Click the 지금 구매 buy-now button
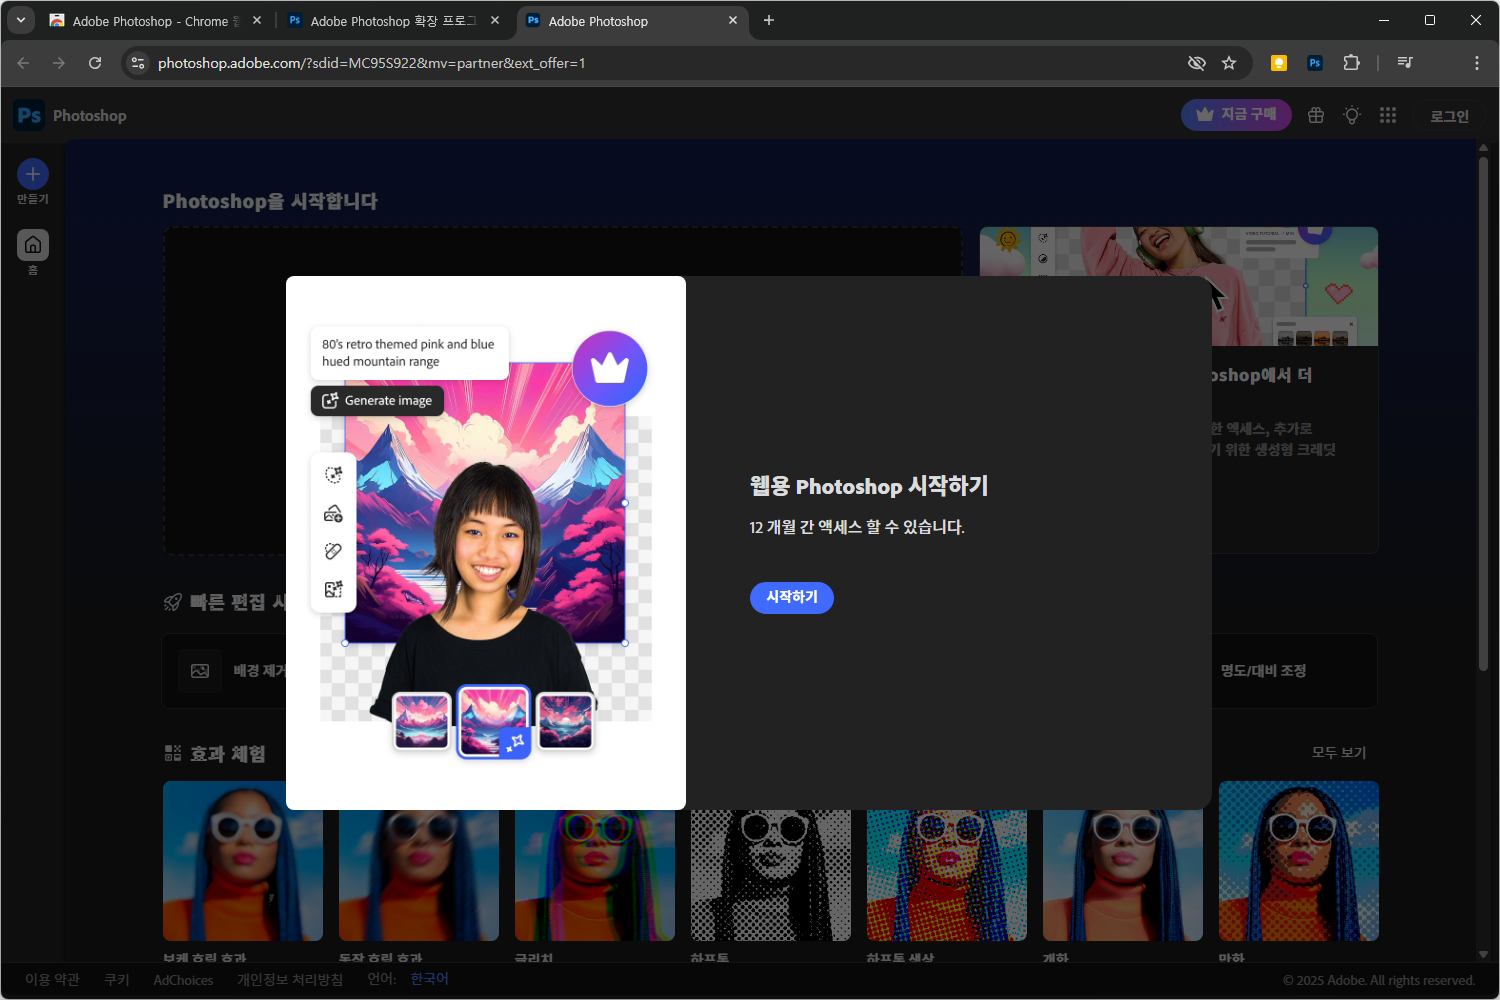 point(1236,115)
